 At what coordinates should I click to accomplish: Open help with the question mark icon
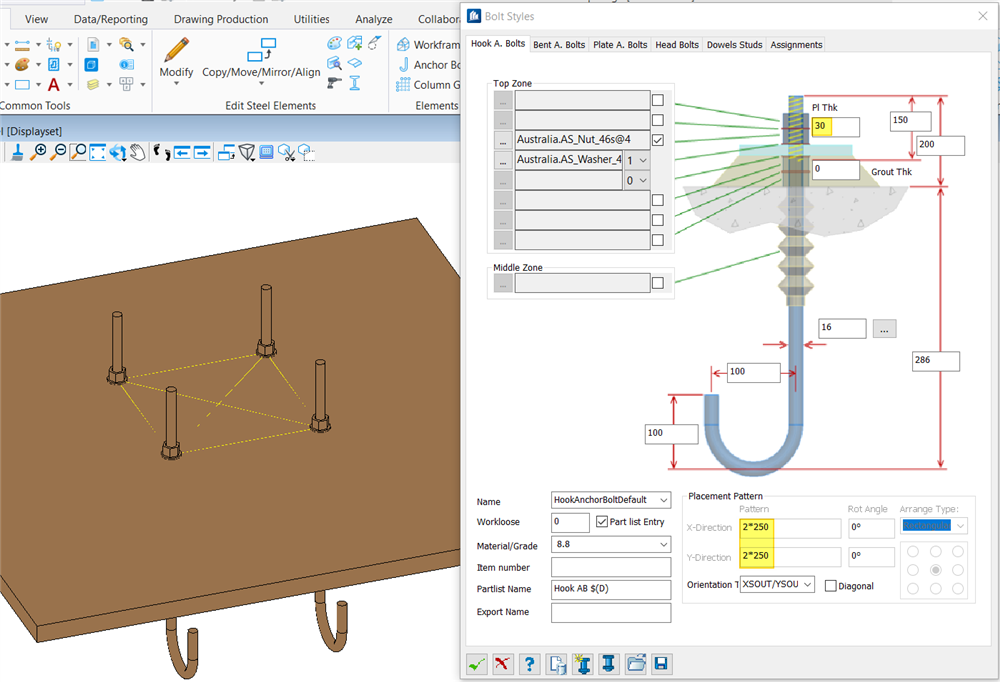[x=530, y=663]
